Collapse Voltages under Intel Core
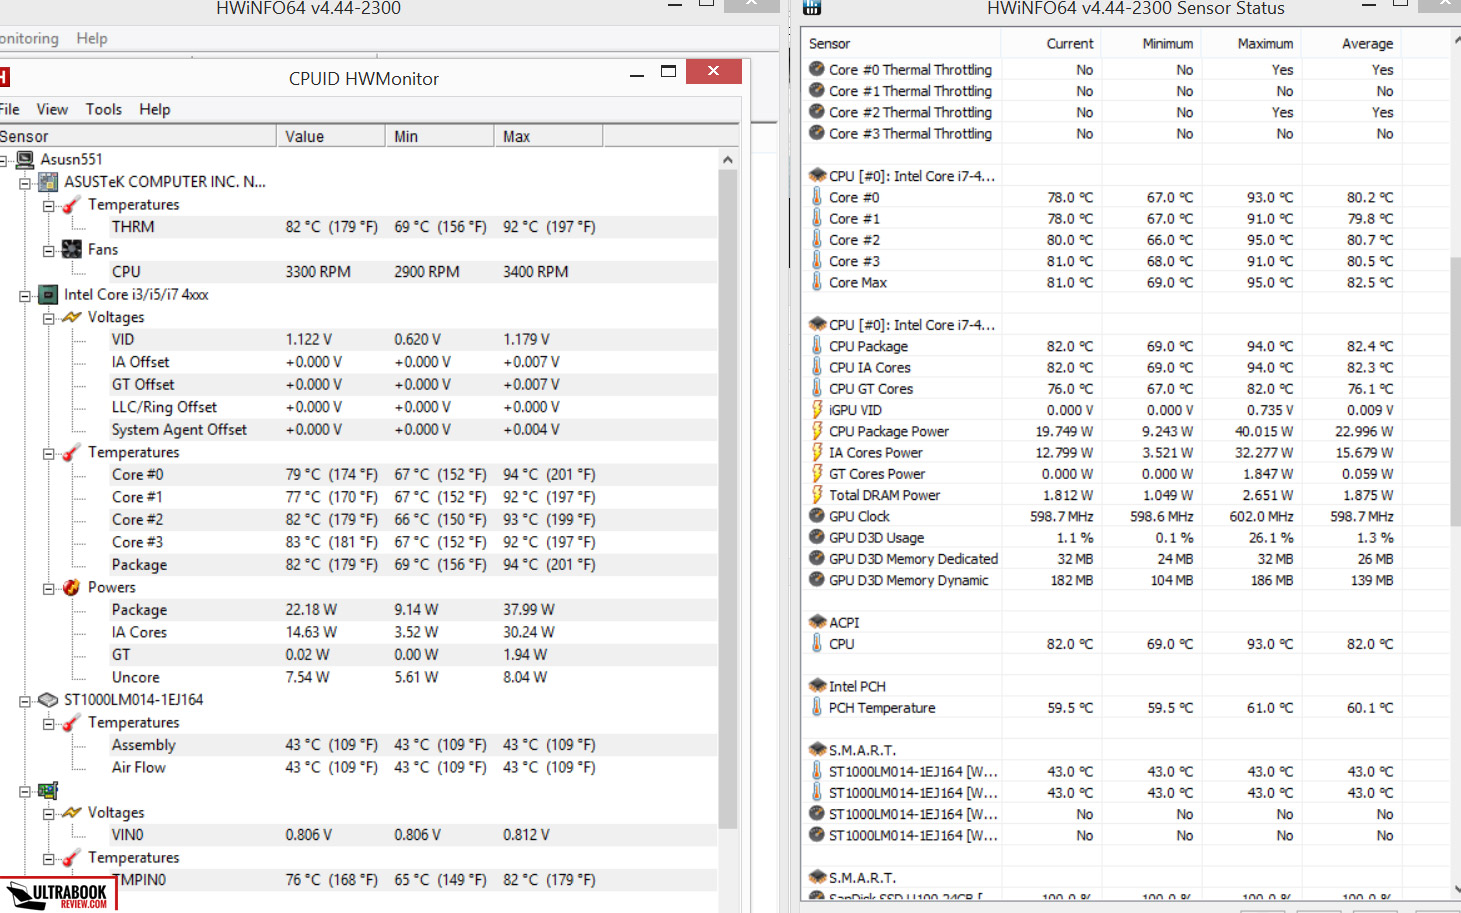This screenshot has height=913, width=1461. click(48, 318)
